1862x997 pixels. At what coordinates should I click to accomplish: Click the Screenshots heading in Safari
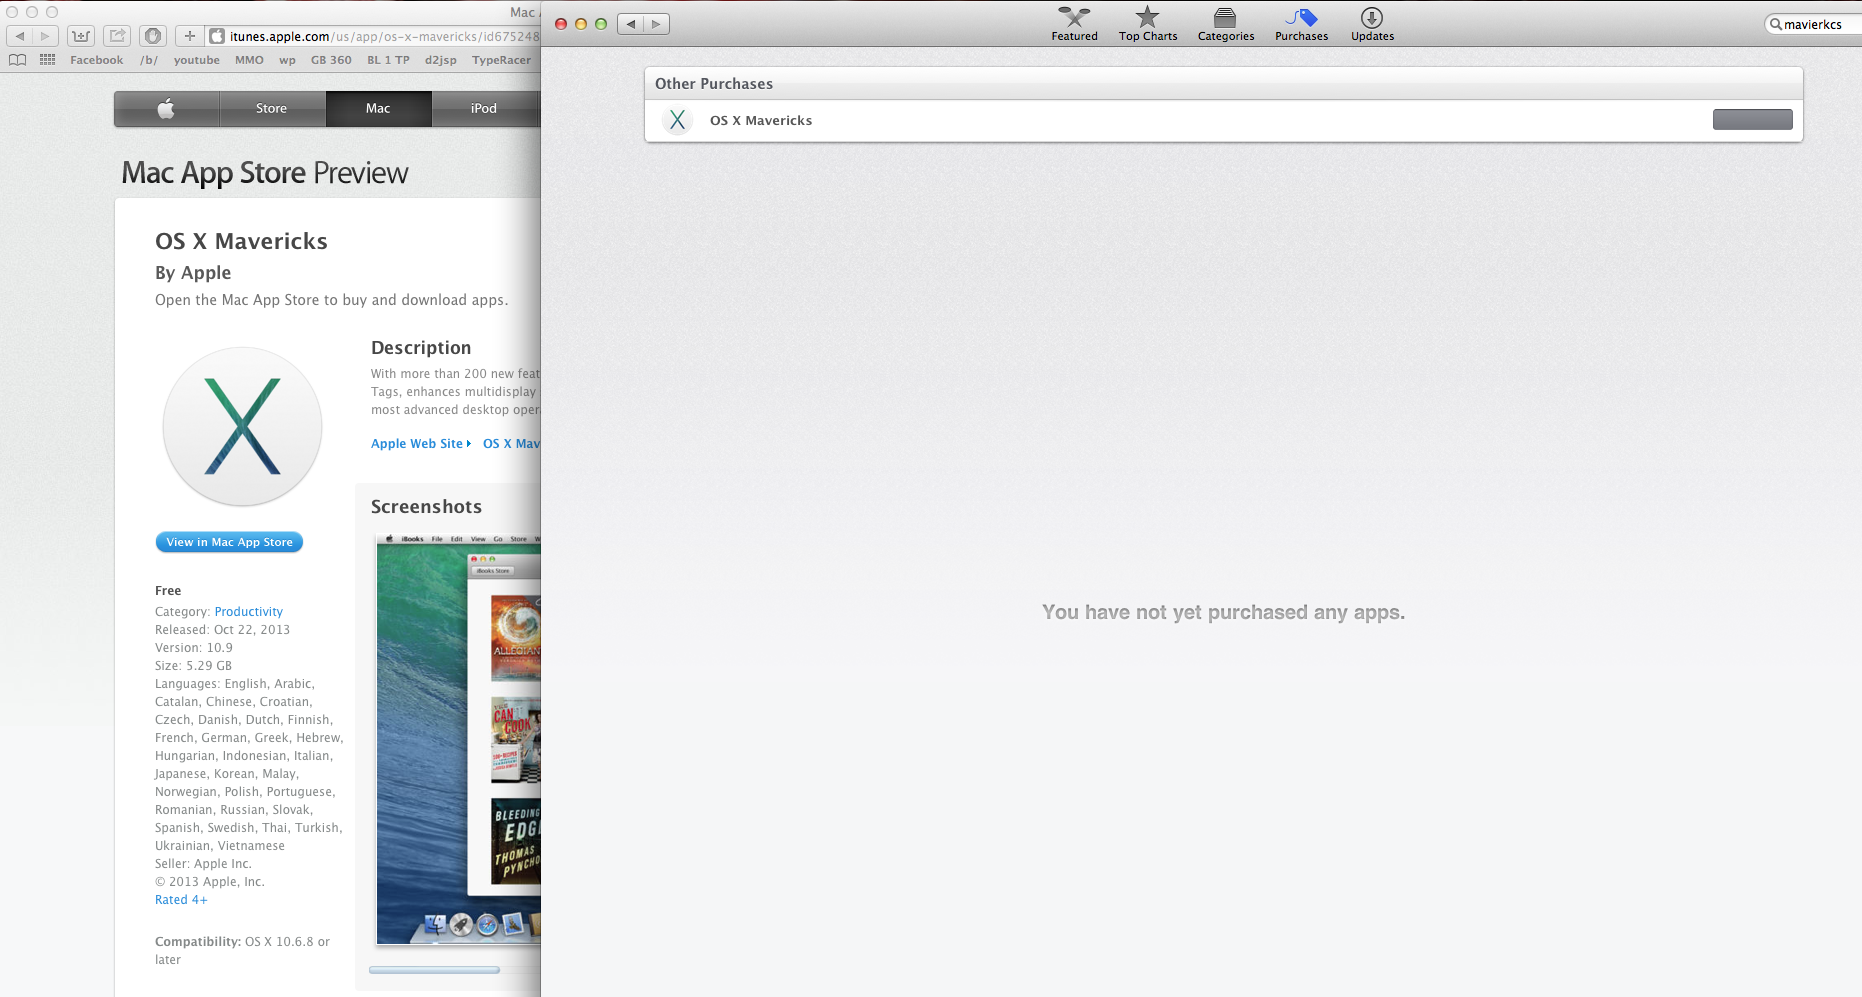tap(426, 507)
